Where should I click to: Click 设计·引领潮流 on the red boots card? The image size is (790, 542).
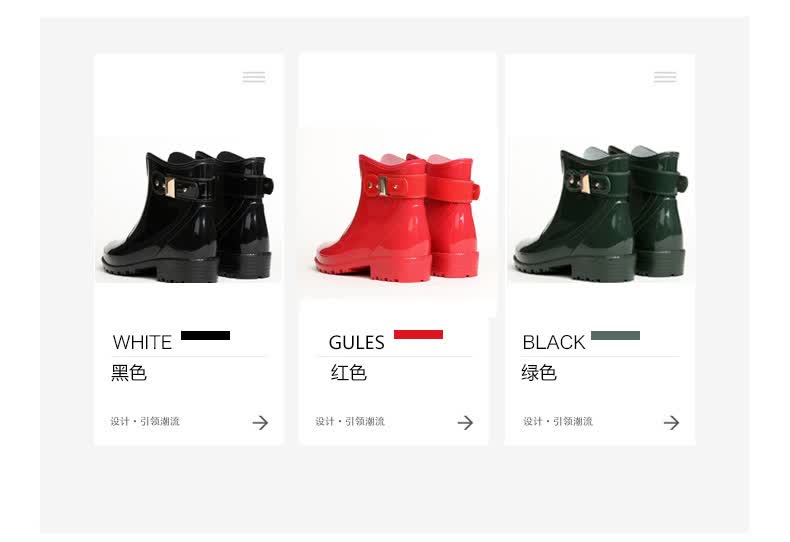point(350,421)
